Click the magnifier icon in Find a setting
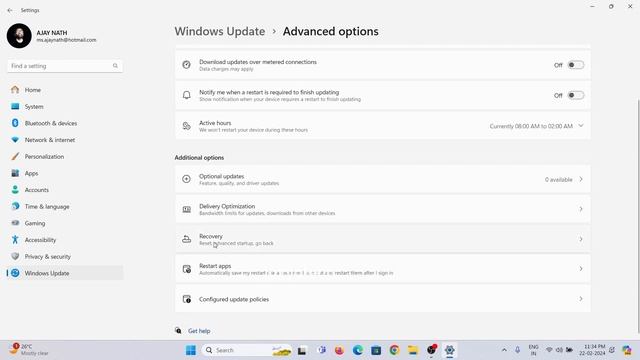This screenshot has width=640, height=360. pyautogui.click(x=115, y=66)
